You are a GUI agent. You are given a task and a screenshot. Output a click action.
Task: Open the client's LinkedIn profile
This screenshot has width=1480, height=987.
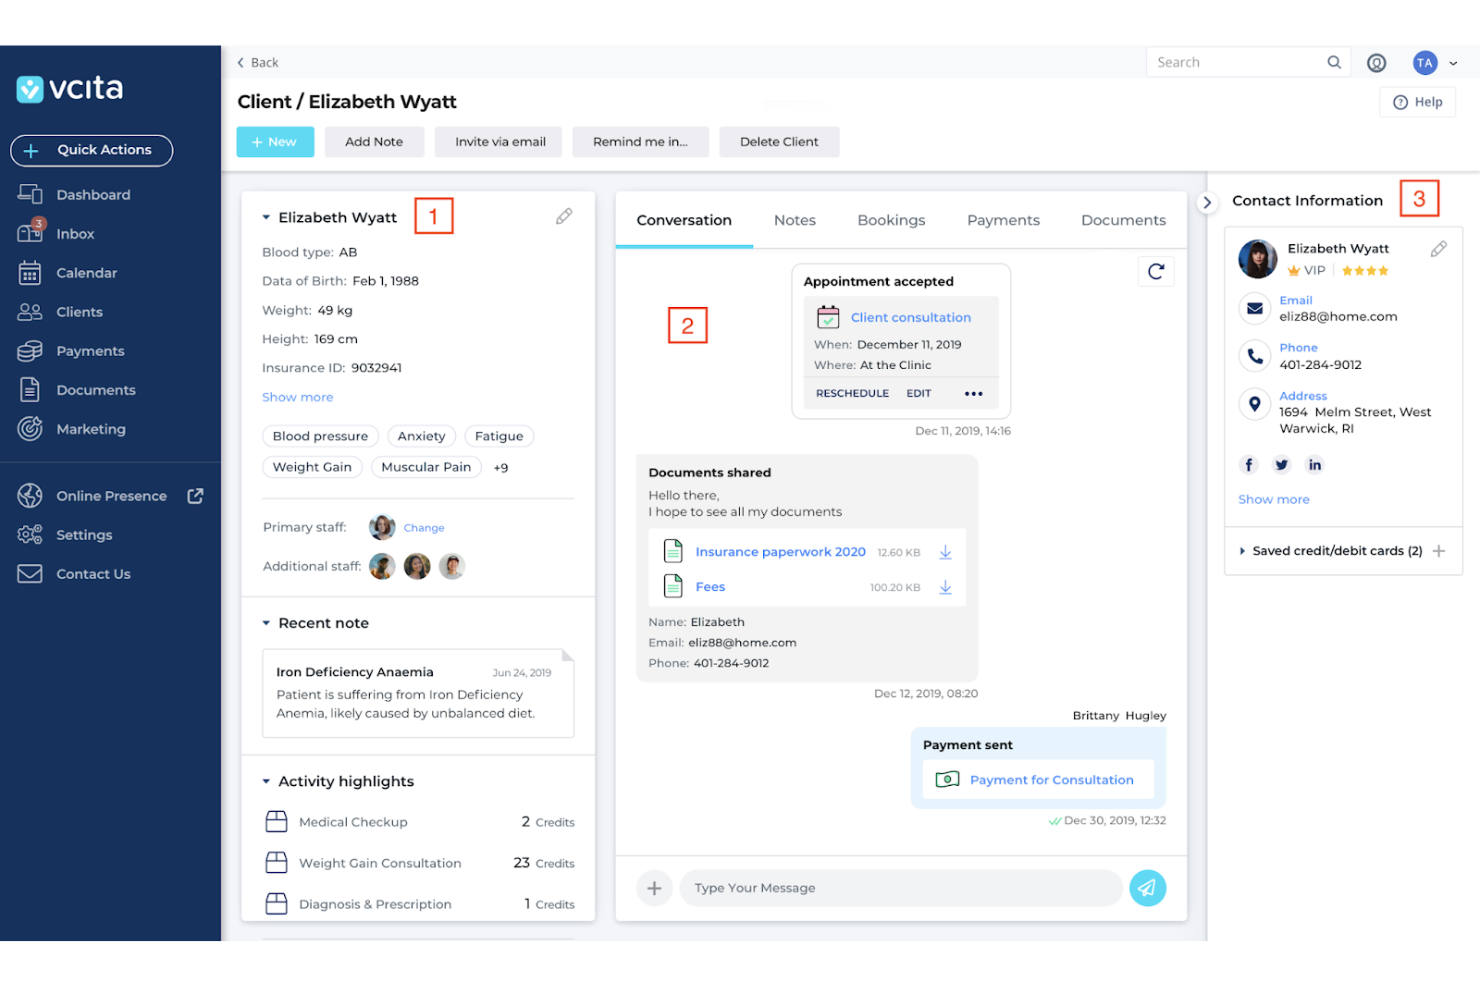click(x=1314, y=464)
